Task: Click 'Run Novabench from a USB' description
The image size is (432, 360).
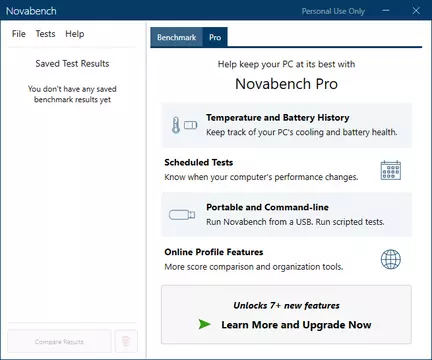Action: (x=295, y=222)
